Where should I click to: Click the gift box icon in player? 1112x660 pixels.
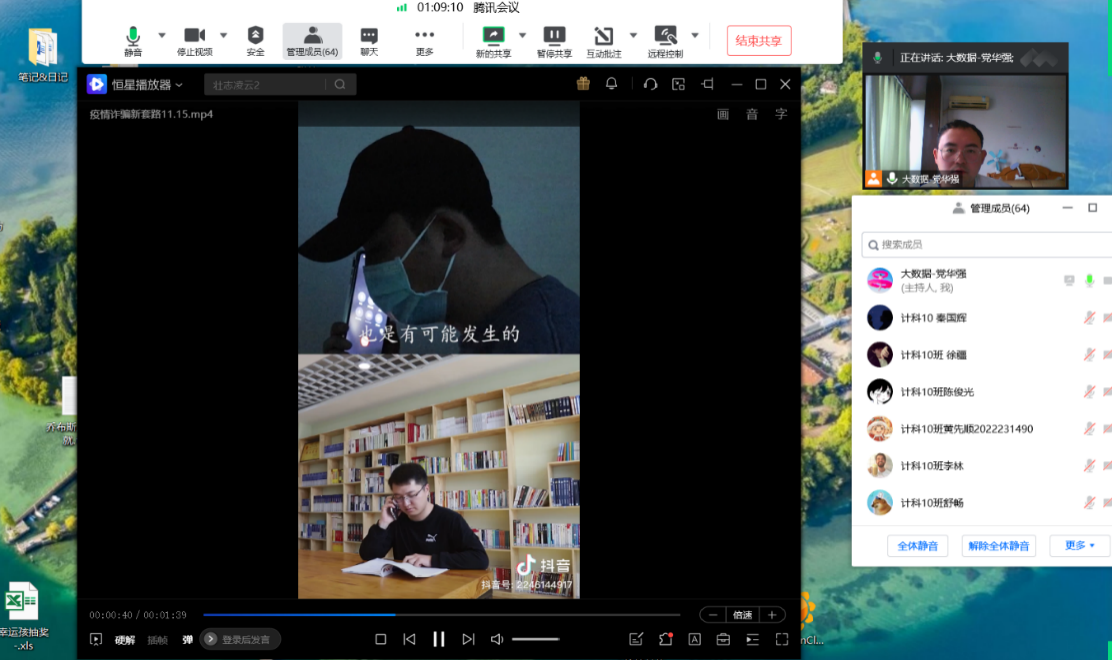coord(583,84)
